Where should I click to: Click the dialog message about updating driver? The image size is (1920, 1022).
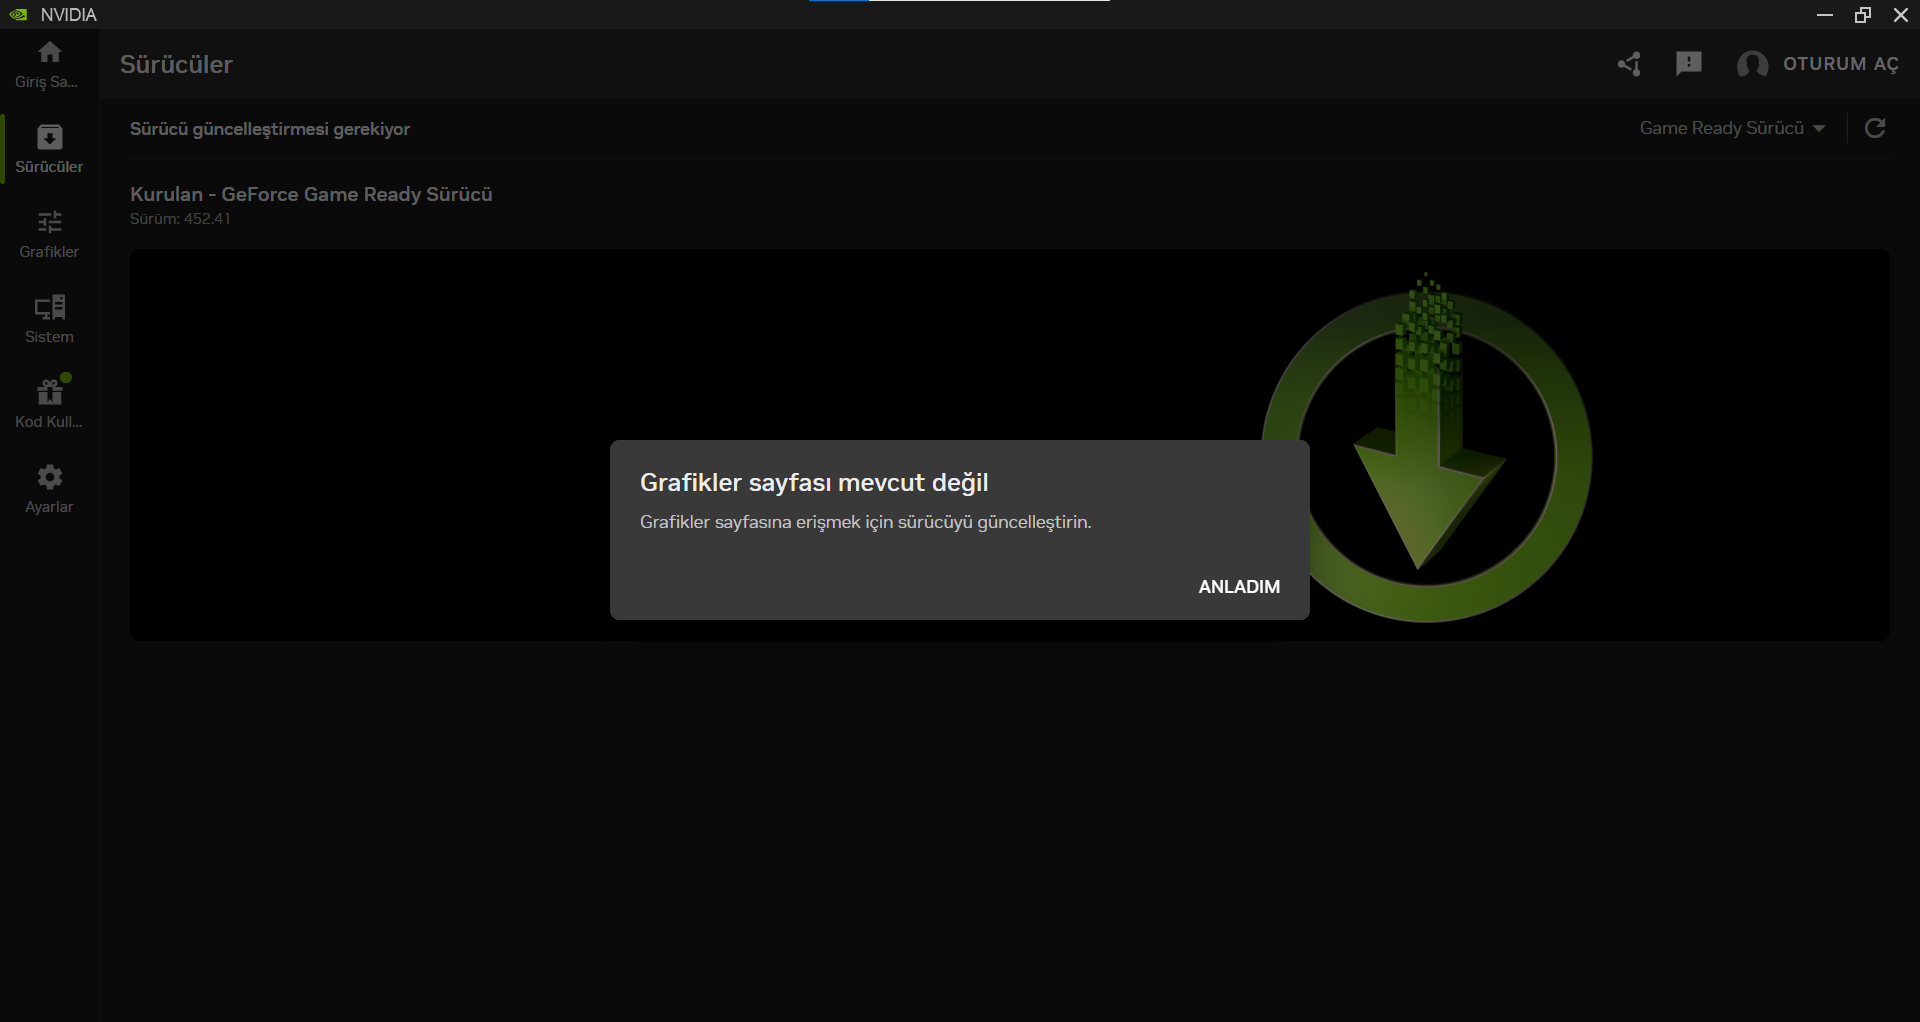866,522
